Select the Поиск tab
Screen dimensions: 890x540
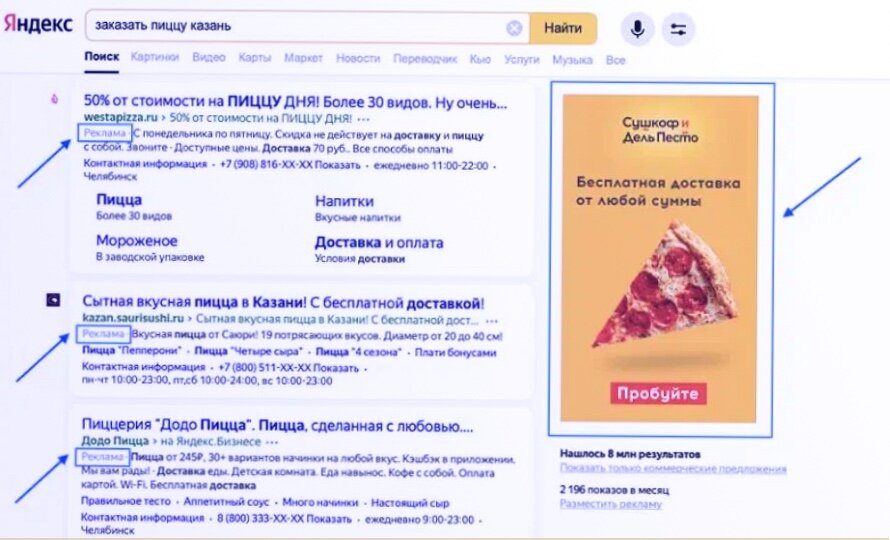pos(102,57)
